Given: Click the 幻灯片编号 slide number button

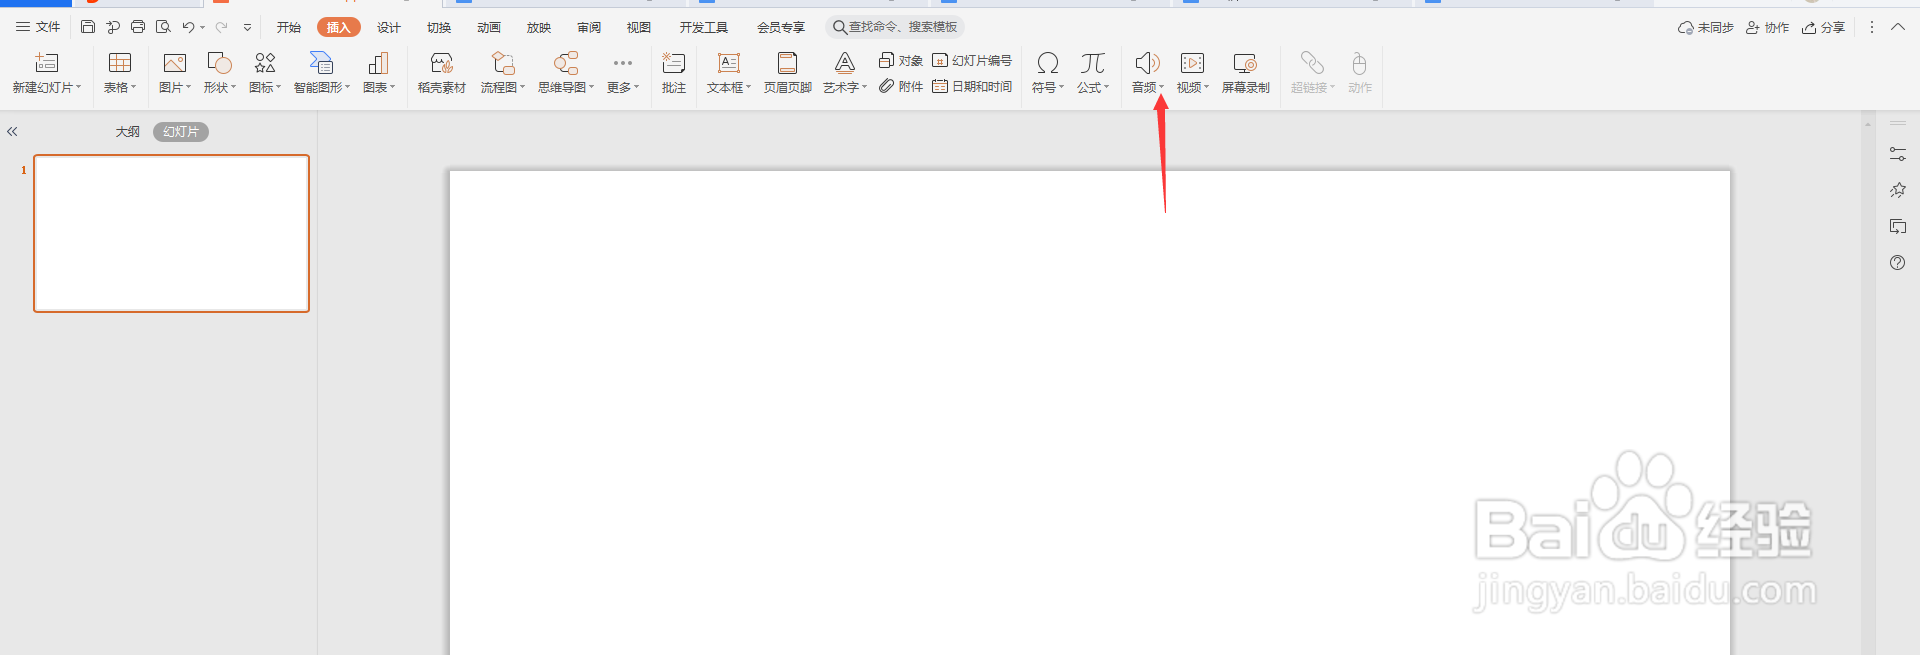Looking at the screenshot, I should pos(972,60).
